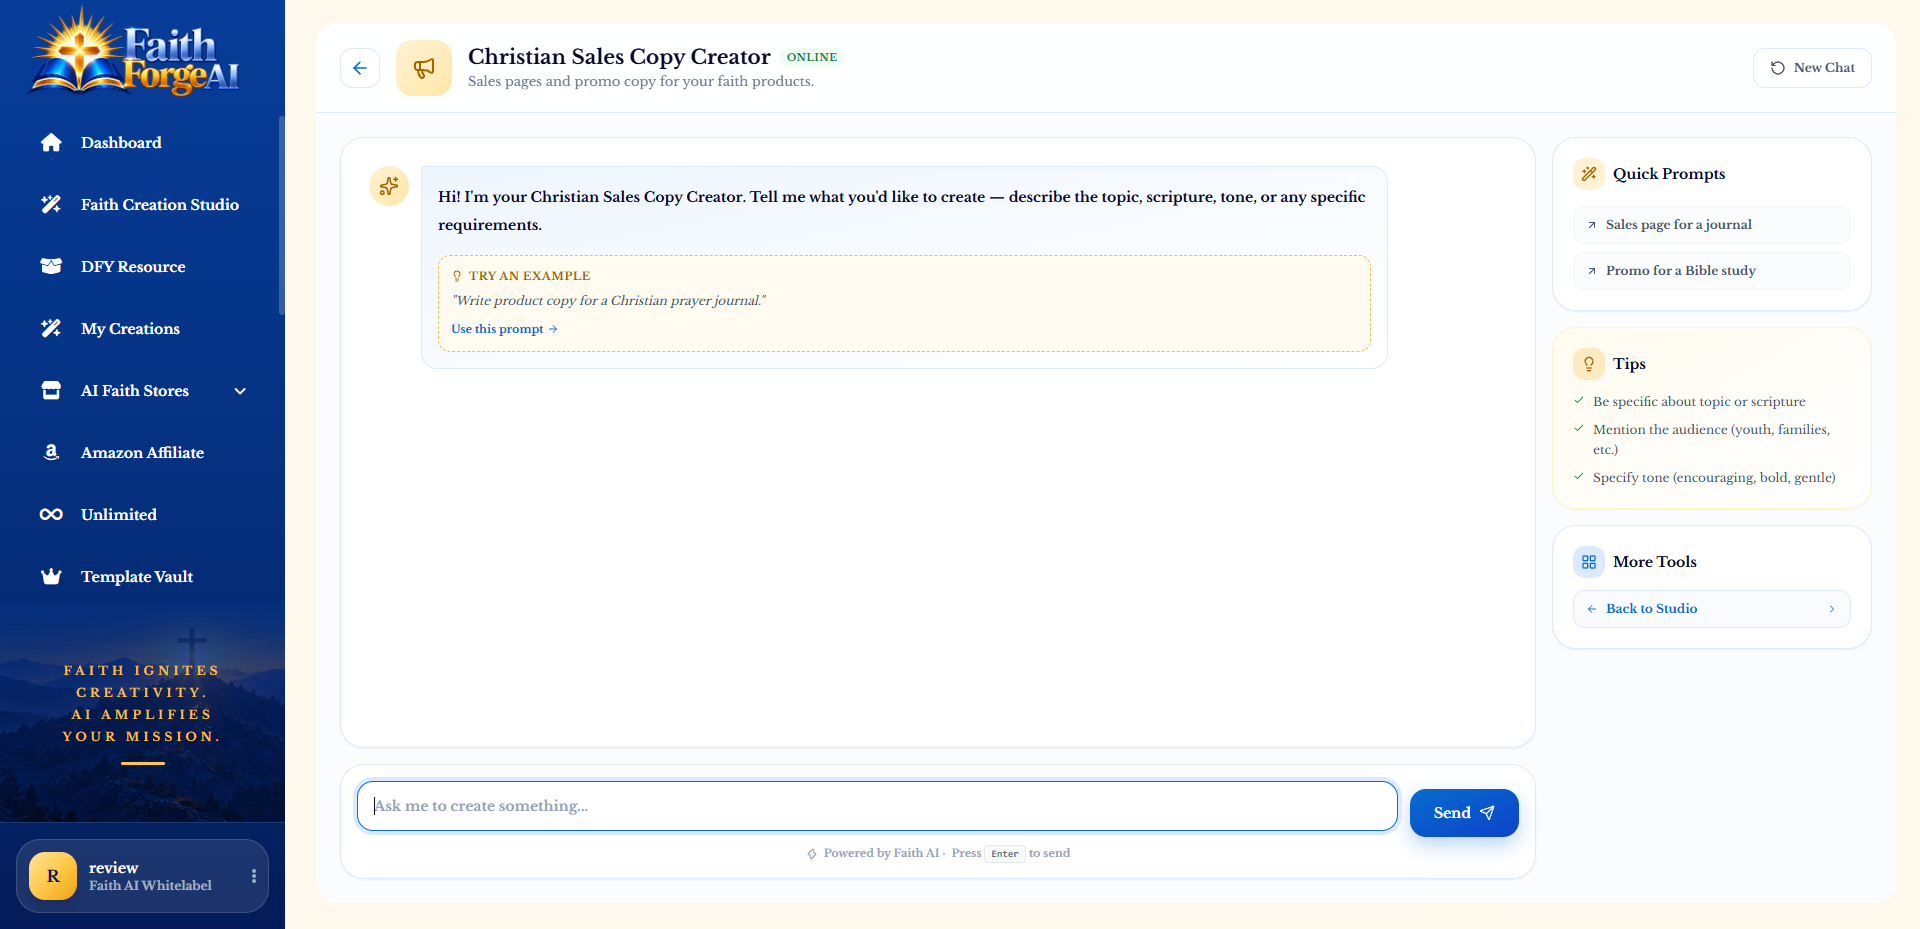Choose the Sales page for a journal prompt
The width and height of the screenshot is (1920, 929).
pyautogui.click(x=1712, y=225)
